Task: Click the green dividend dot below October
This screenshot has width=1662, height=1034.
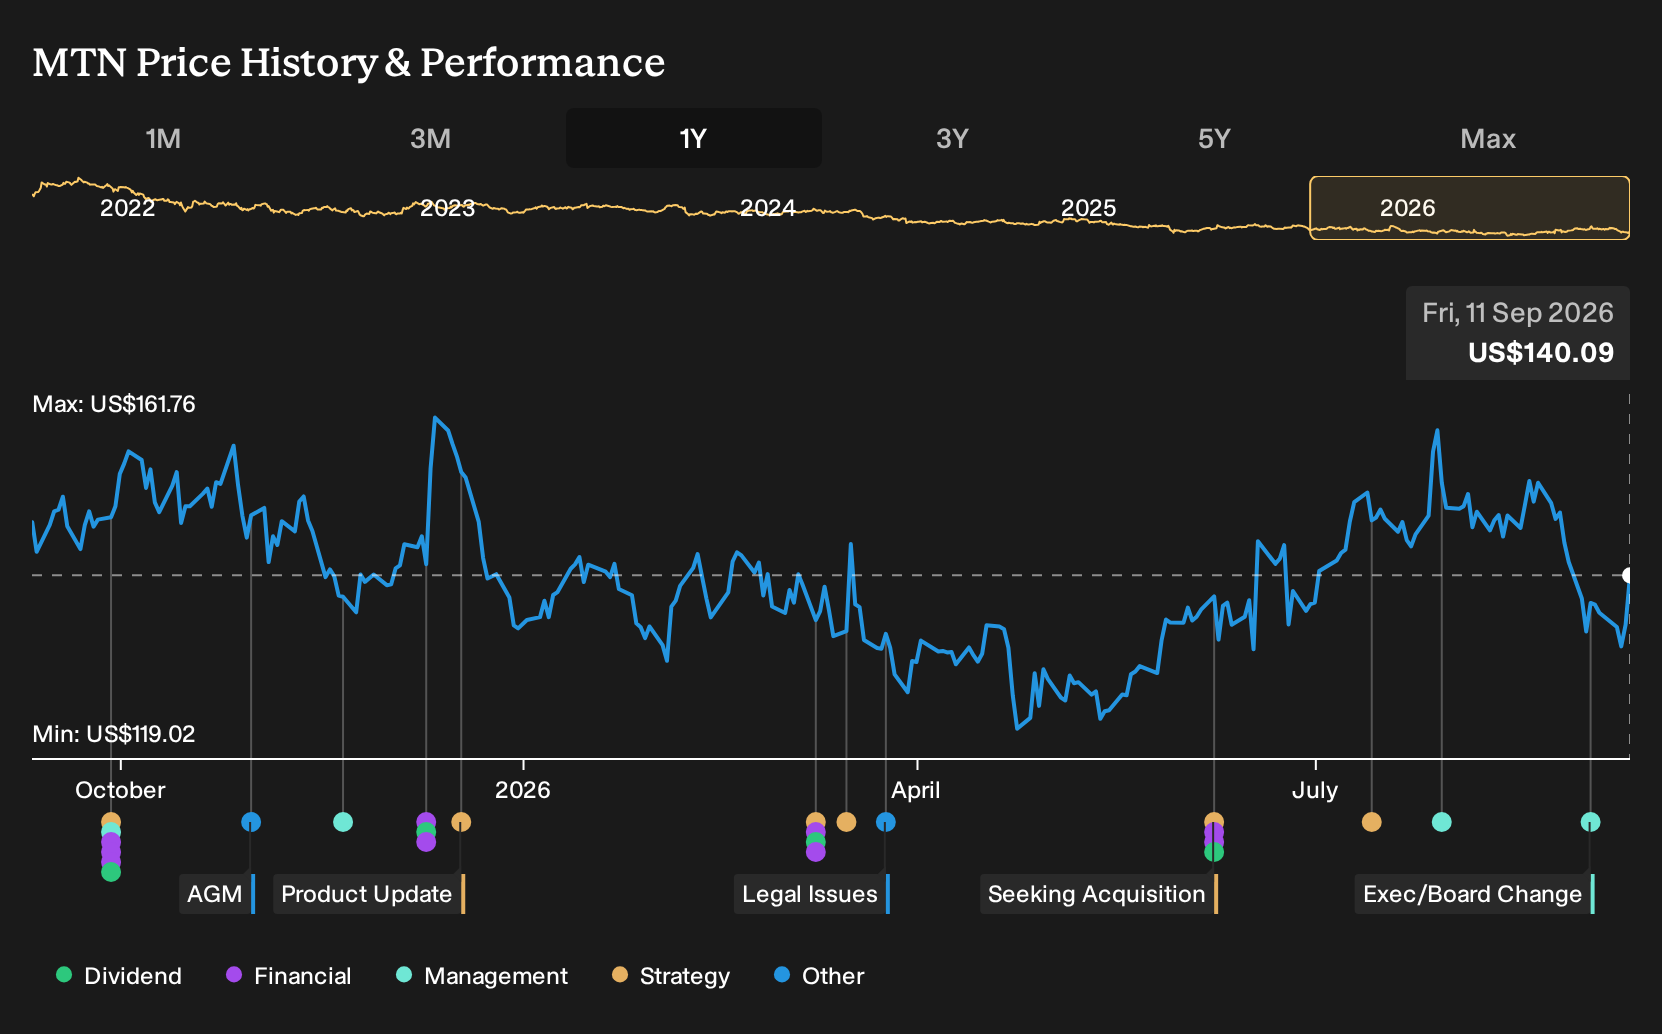Action: (x=111, y=872)
